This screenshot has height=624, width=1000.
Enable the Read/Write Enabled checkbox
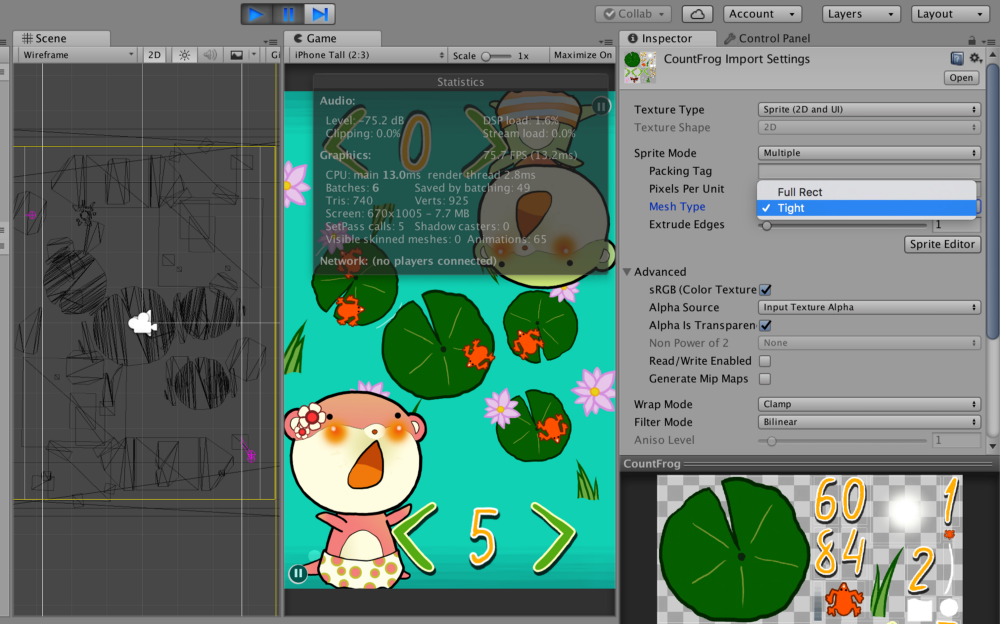(x=765, y=361)
